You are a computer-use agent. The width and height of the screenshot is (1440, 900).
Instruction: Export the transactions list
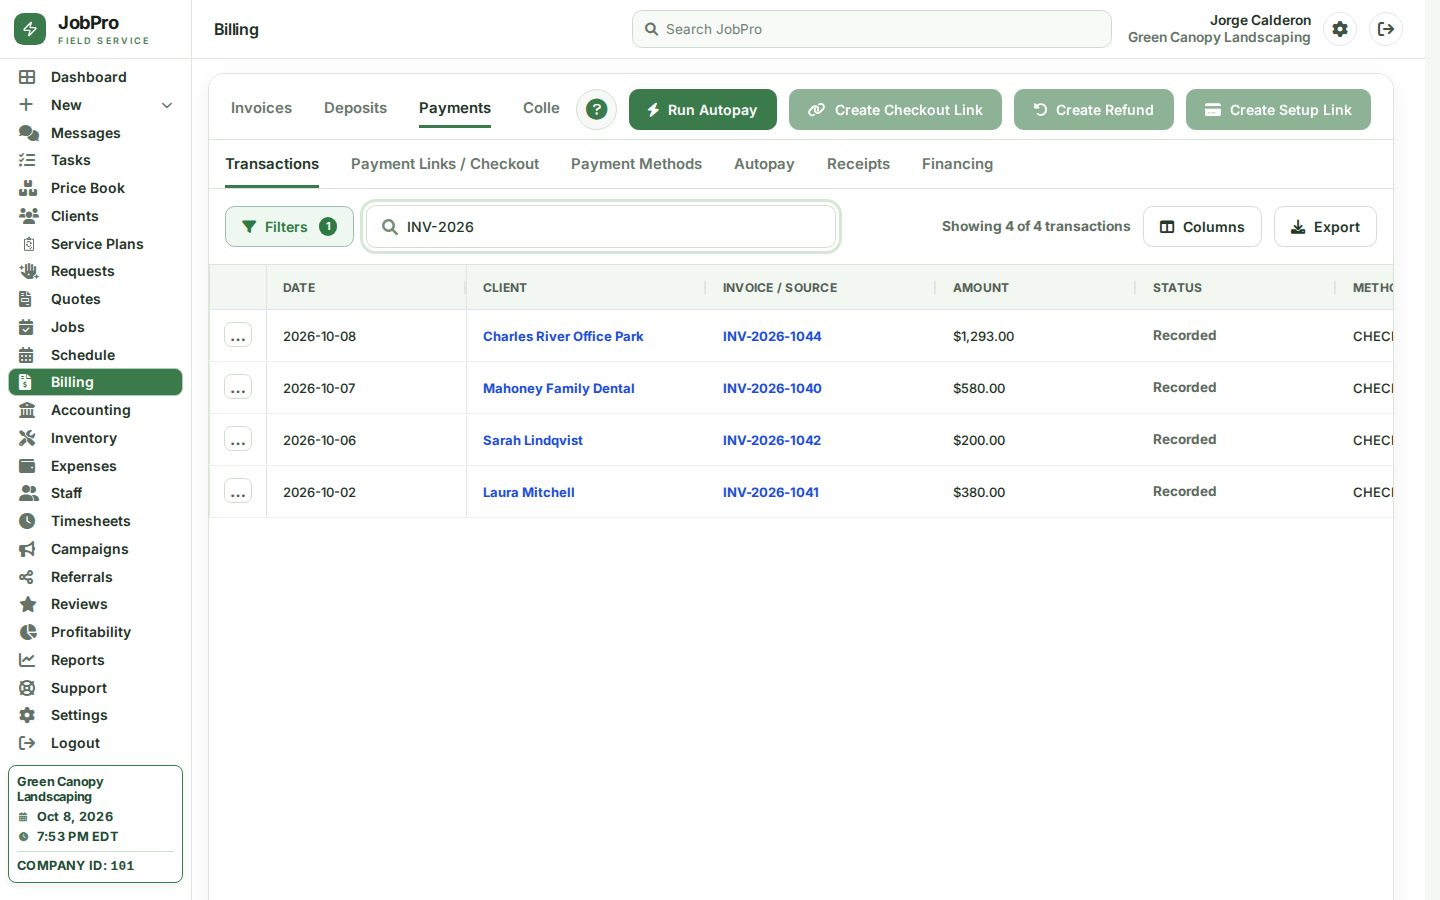pos(1325,227)
